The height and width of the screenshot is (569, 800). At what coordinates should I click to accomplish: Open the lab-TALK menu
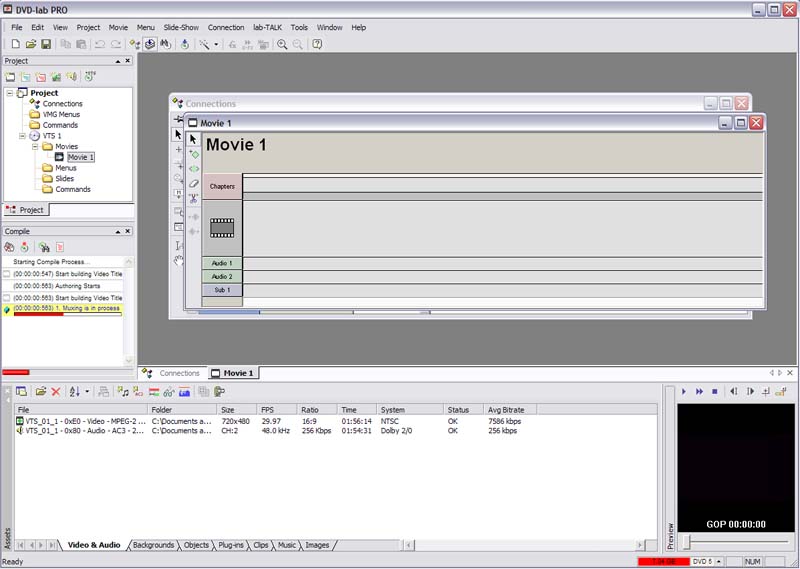(267, 28)
